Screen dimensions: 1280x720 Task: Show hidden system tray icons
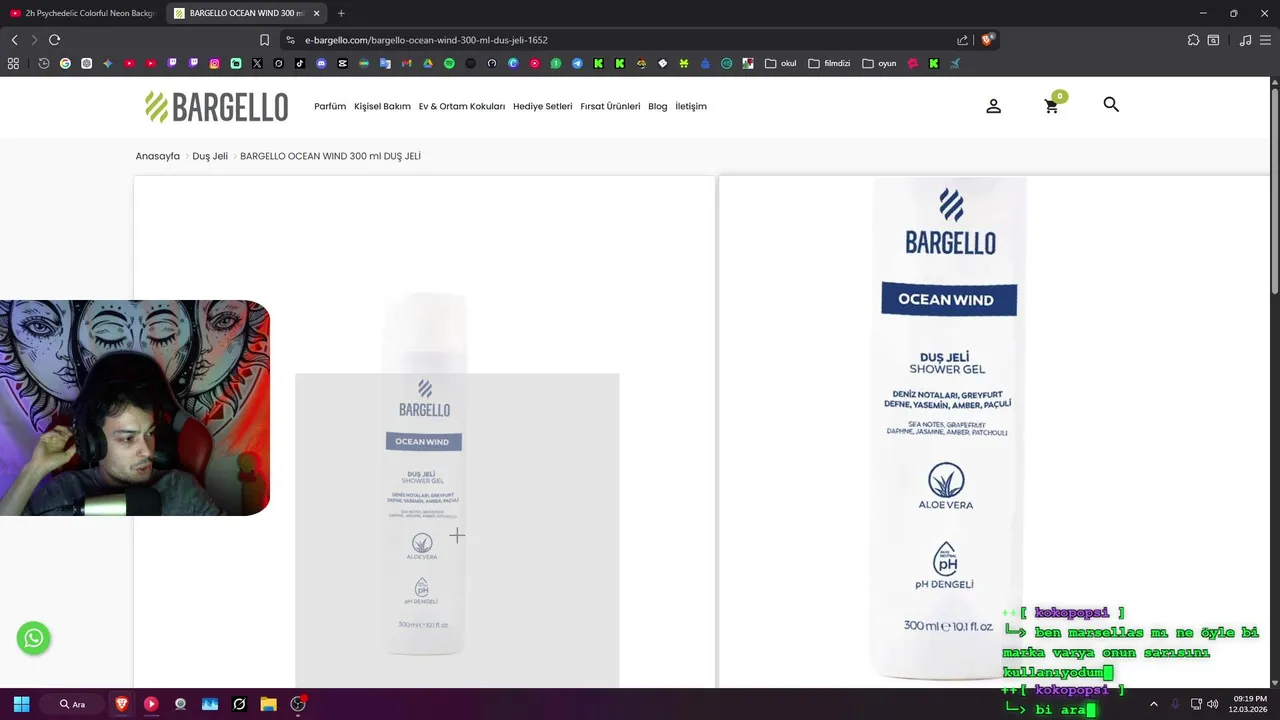click(1153, 704)
